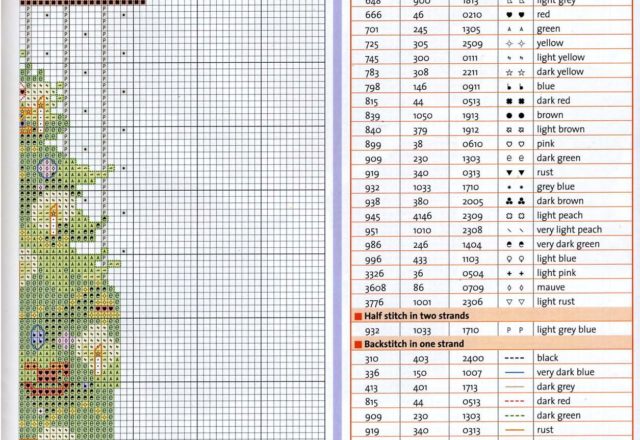Click the 'light brown' color label
This screenshot has width=640, height=440.
559,129
